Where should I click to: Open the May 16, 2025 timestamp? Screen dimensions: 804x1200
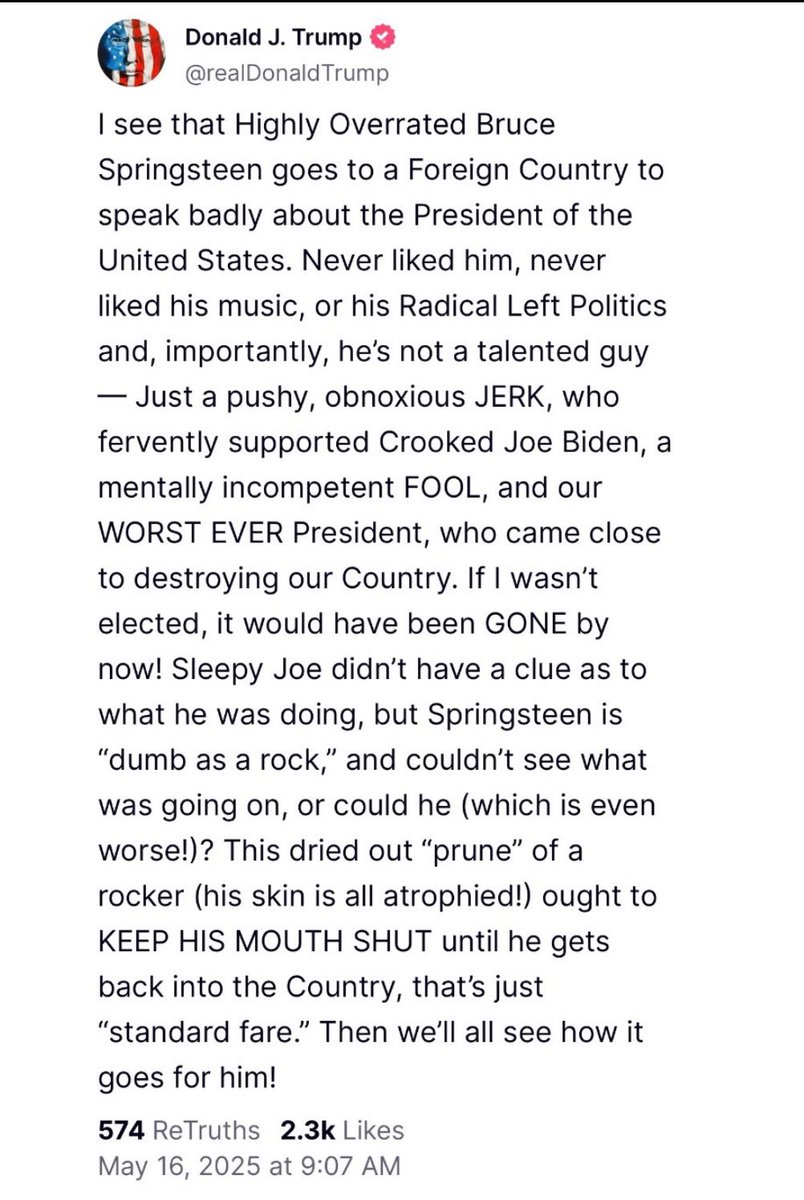[x=249, y=1165]
